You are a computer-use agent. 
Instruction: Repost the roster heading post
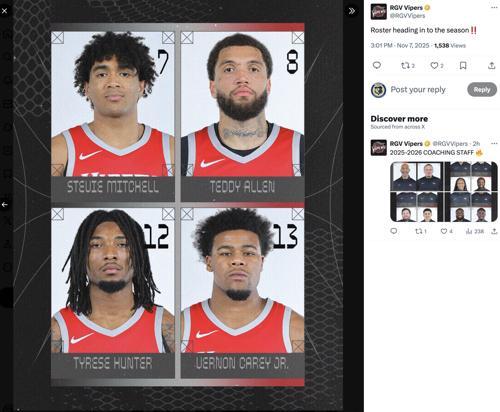pyautogui.click(x=408, y=66)
